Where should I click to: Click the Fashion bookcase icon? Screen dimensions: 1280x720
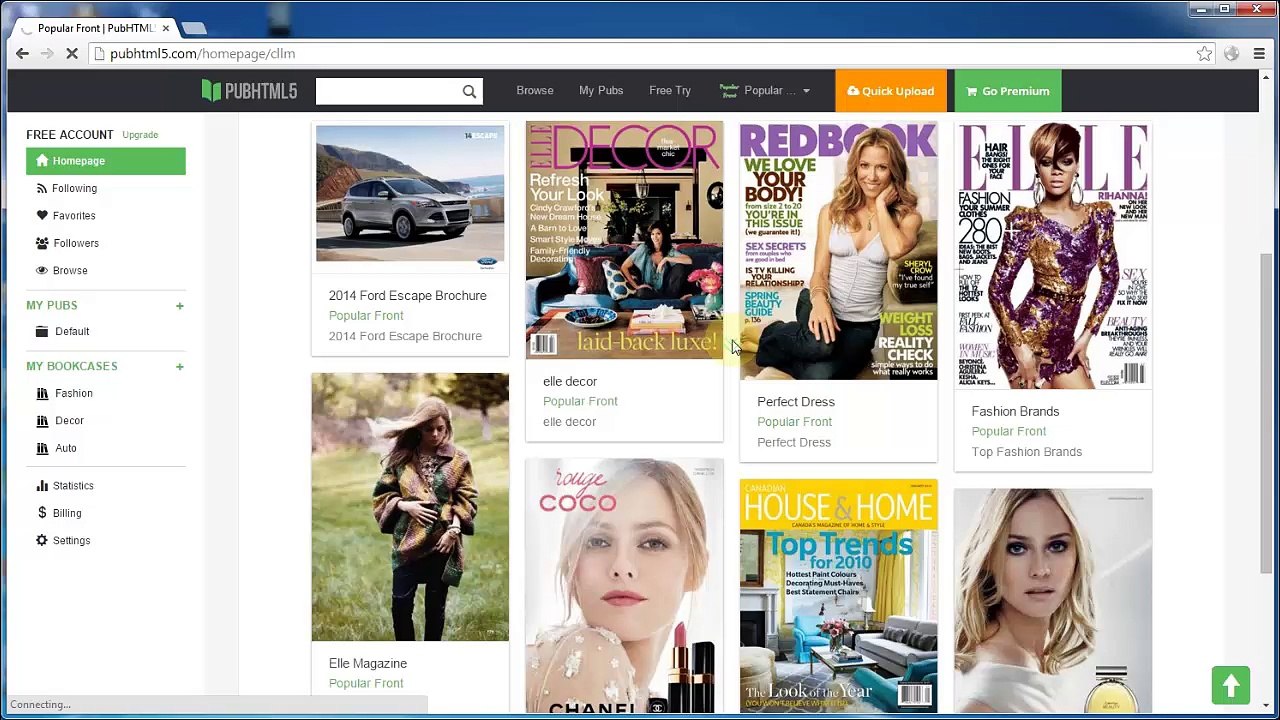(42, 393)
